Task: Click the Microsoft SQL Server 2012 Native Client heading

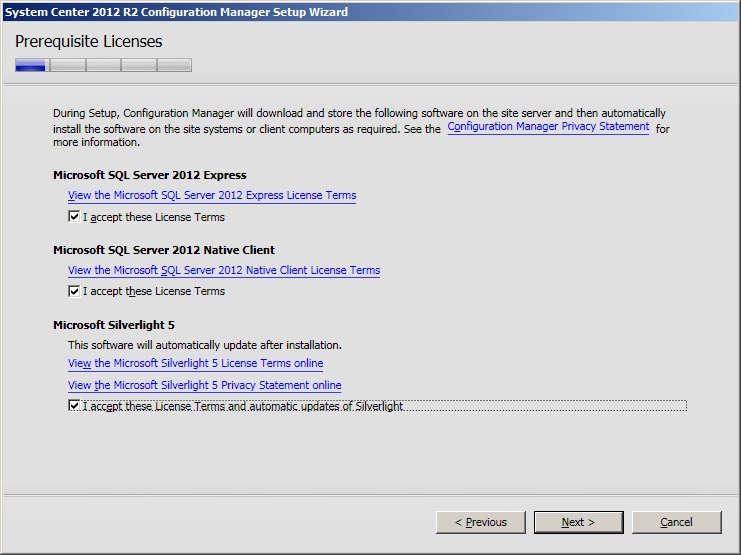Action: point(163,250)
